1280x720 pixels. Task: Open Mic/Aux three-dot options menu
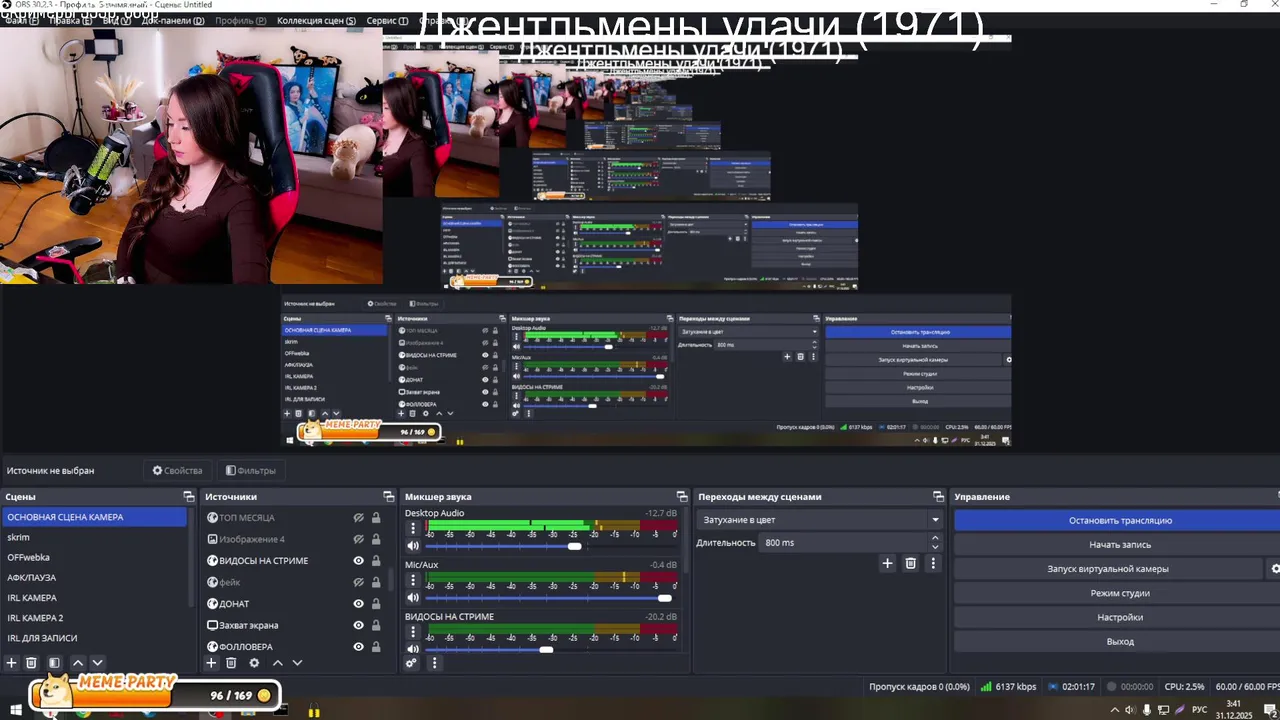pos(413,580)
